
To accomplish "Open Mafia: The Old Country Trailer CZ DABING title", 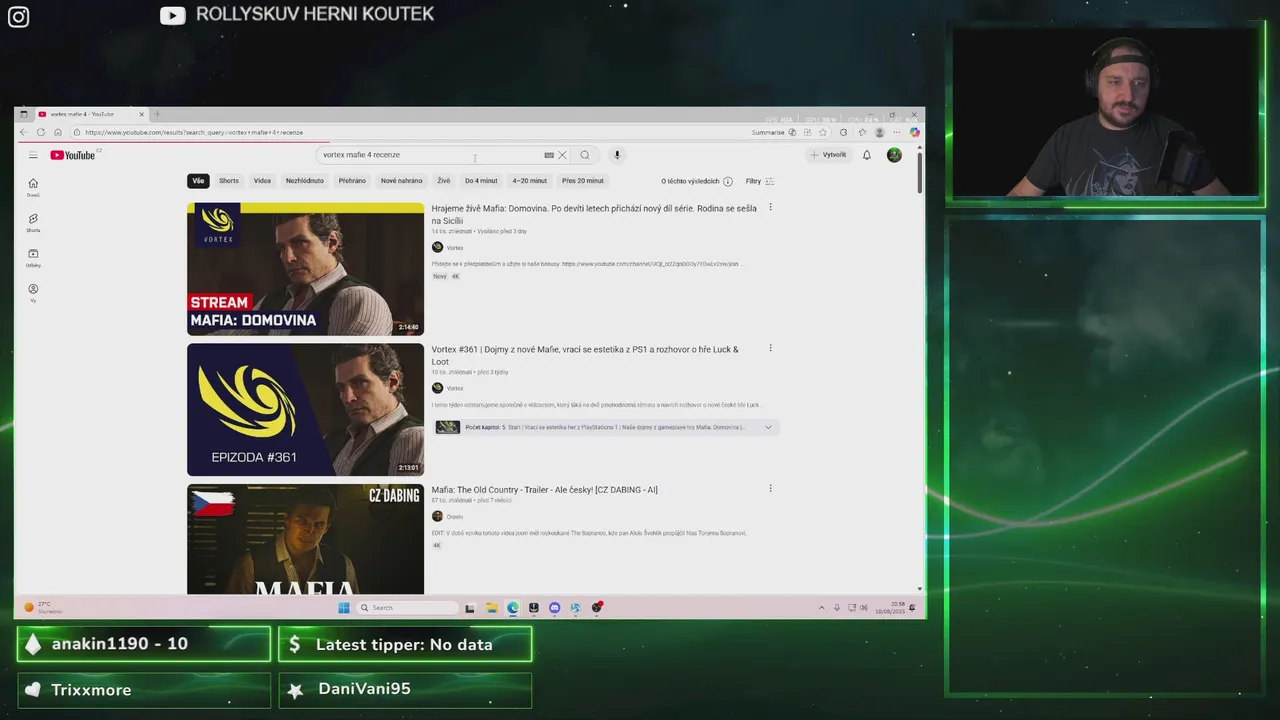I will click(544, 490).
